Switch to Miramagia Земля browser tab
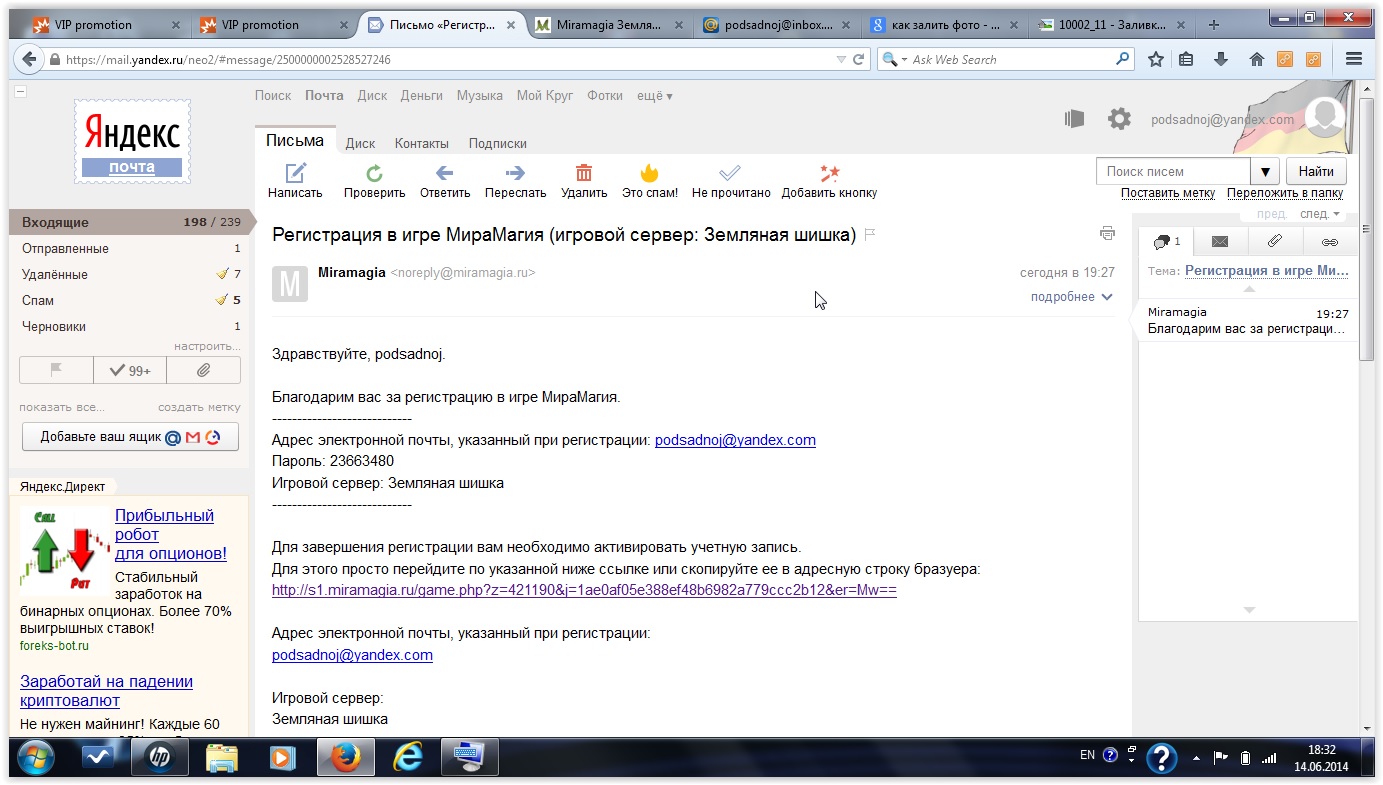This screenshot has height=785, width=1383. 607,25
